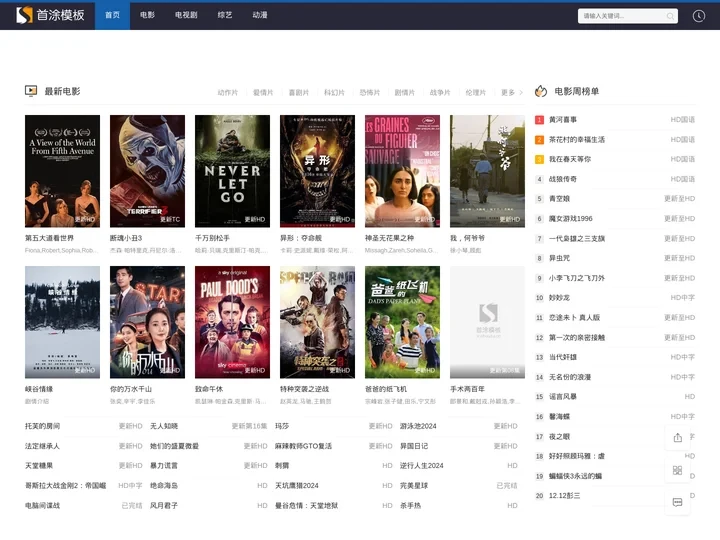Open the 特种突袭之逆战 poster
Image resolution: width=720 pixels, height=540 pixels.
click(317, 322)
